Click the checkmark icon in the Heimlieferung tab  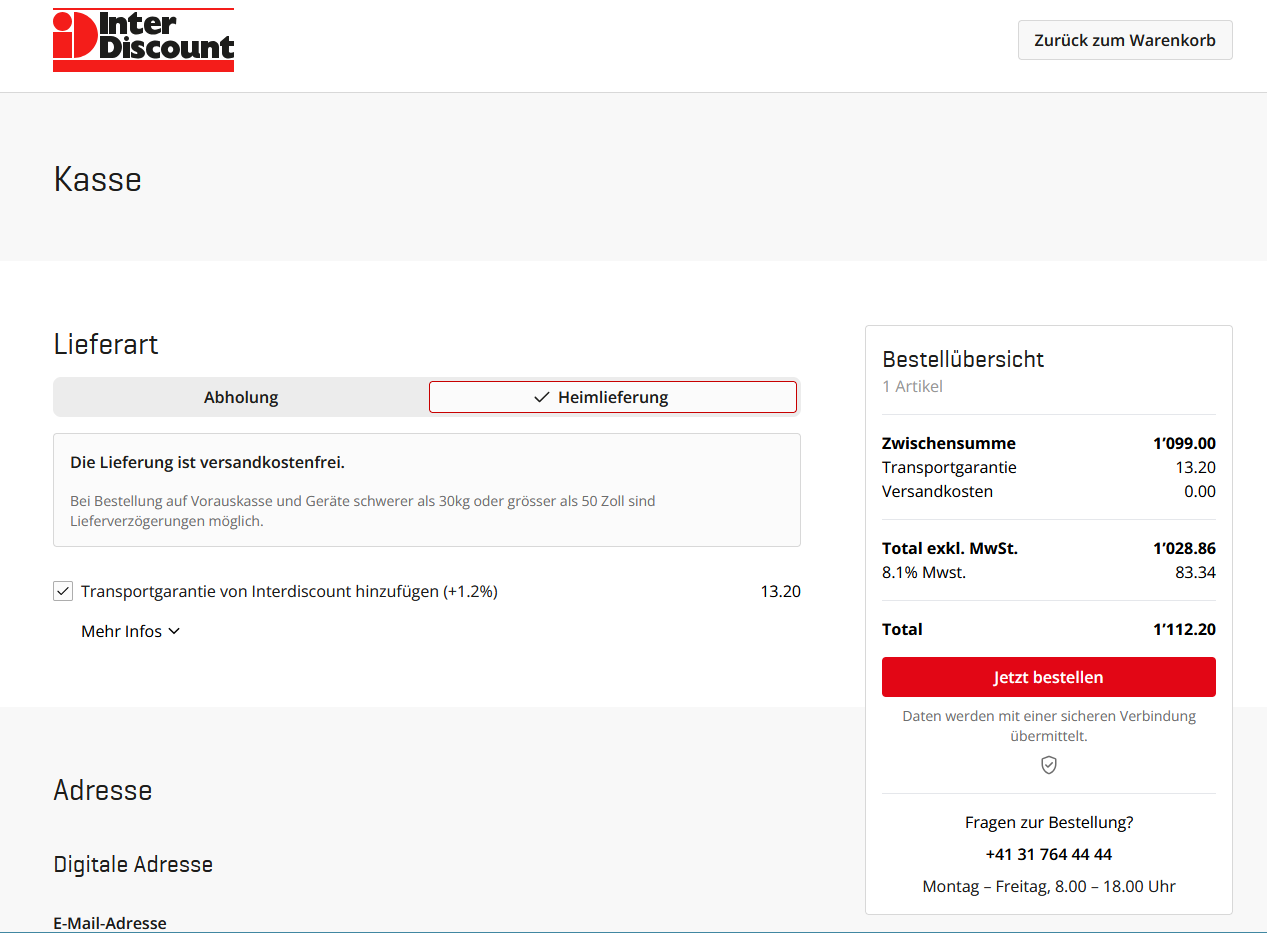pos(541,397)
